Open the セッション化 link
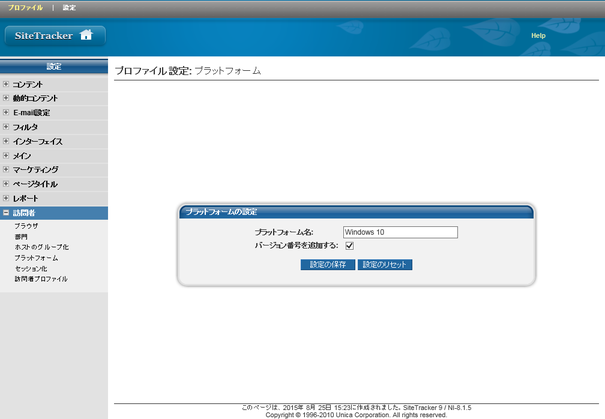Screen dimensions: 605x419 pyautogui.click(x=31, y=269)
